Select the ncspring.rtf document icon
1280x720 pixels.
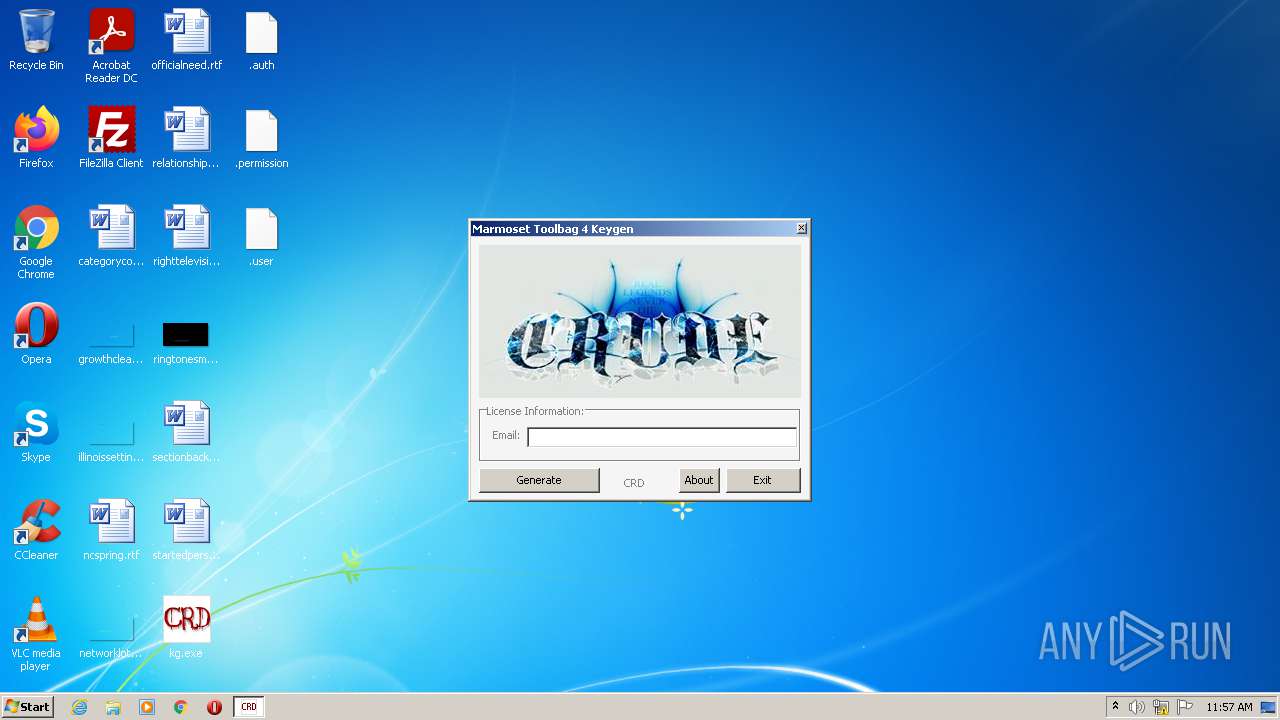point(111,530)
